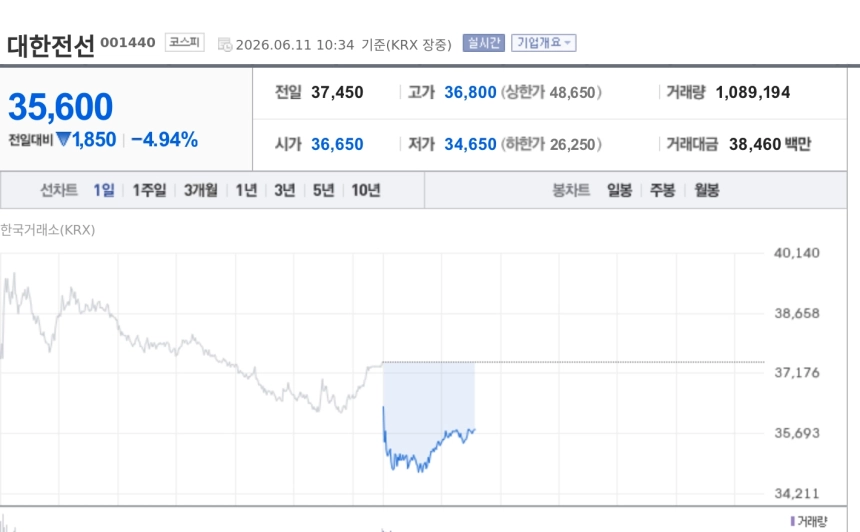Select the 3개월 chart range
This screenshot has height=532, width=860.
click(x=201, y=190)
